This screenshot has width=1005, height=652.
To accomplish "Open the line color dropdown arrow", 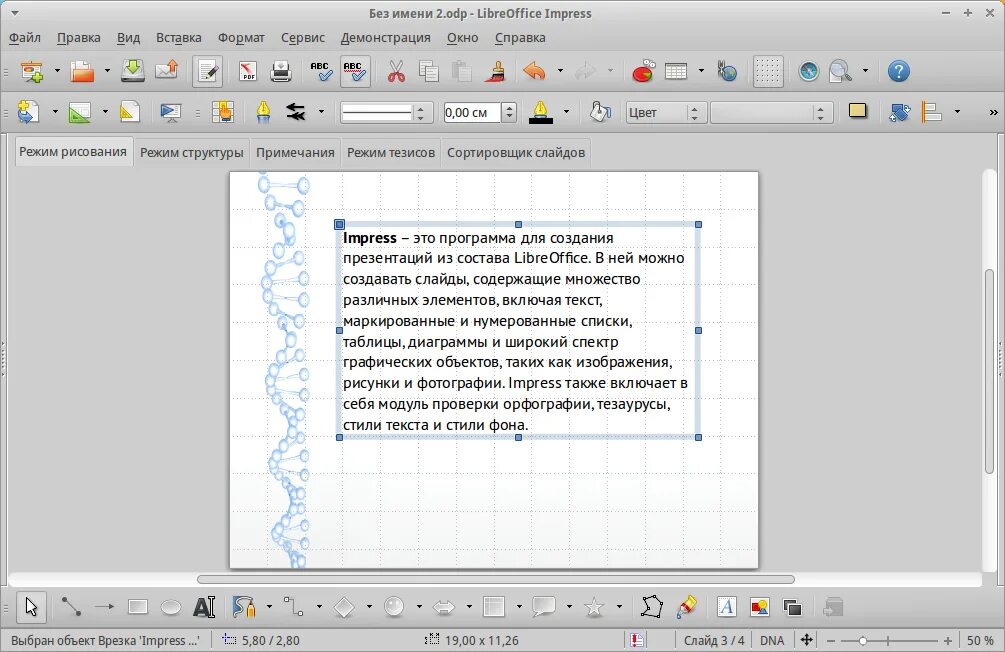I will pyautogui.click(x=566, y=112).
